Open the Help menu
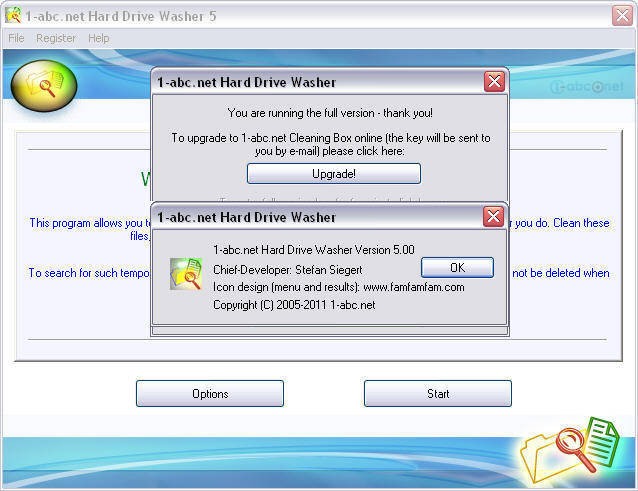This screenshot has height=491, width=638. tap(98, 38)
